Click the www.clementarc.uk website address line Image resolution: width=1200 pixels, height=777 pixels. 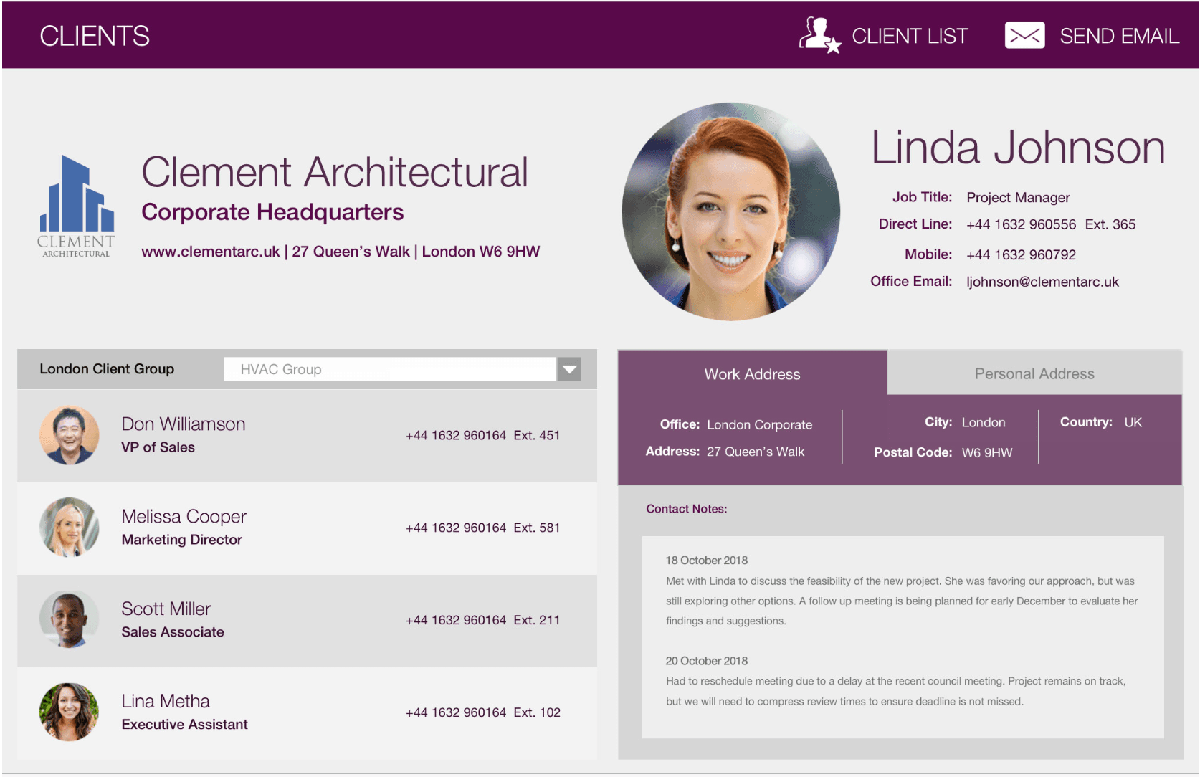(340, 252)
